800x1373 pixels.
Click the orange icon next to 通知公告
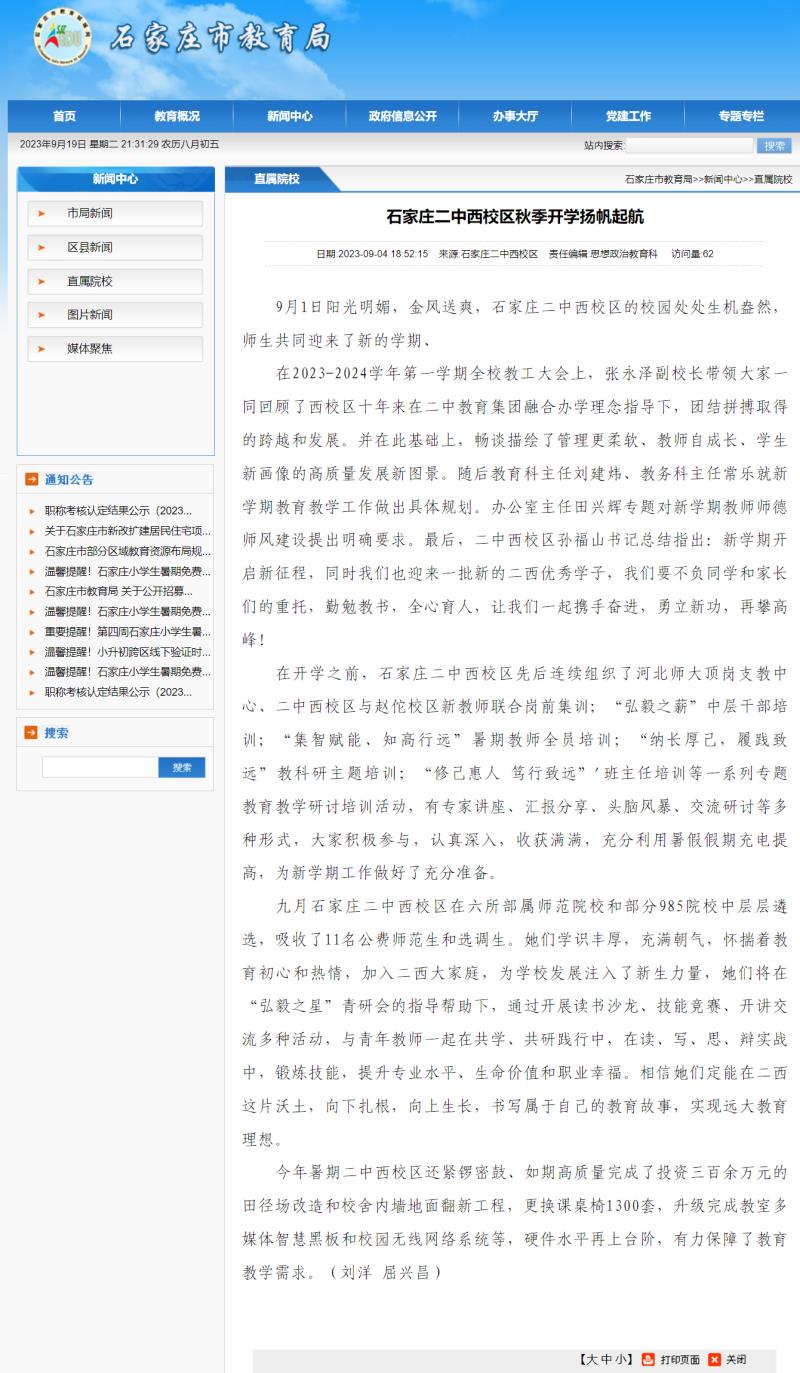tap(32, 480)
